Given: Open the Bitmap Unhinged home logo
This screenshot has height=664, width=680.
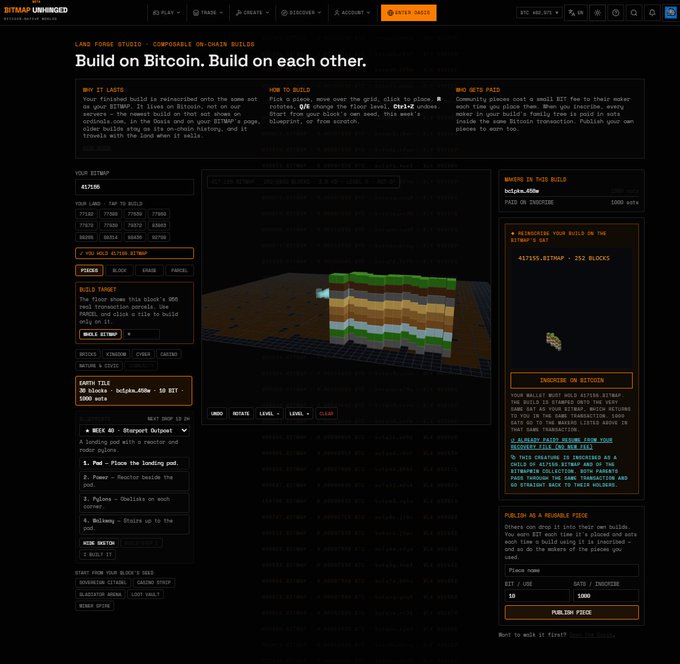Looking at the screenshot, I should pos(36,12).
